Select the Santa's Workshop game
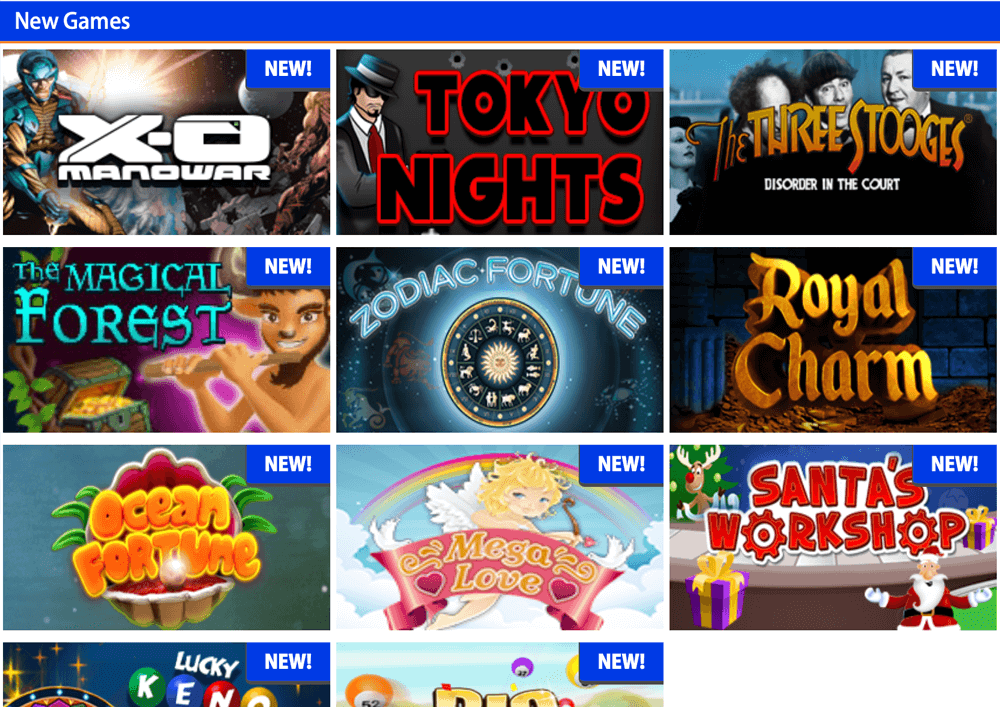This screenshot has height=707, width=1000. click(833, 537)
